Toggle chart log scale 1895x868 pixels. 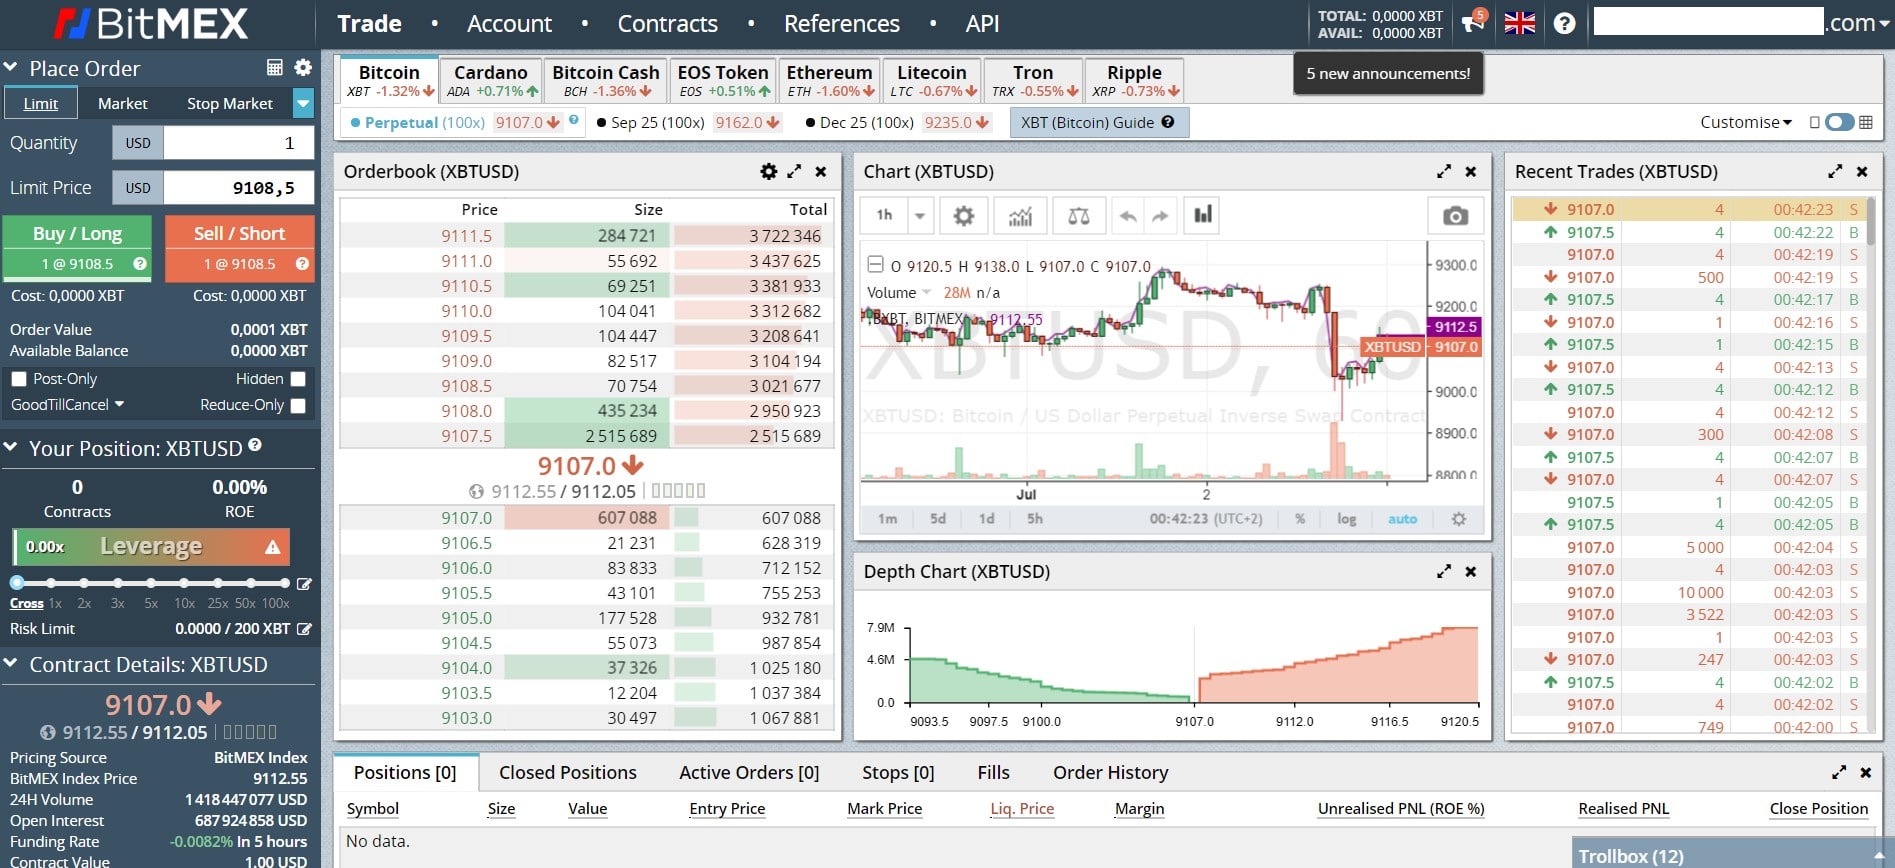(x=1347, y=519)
